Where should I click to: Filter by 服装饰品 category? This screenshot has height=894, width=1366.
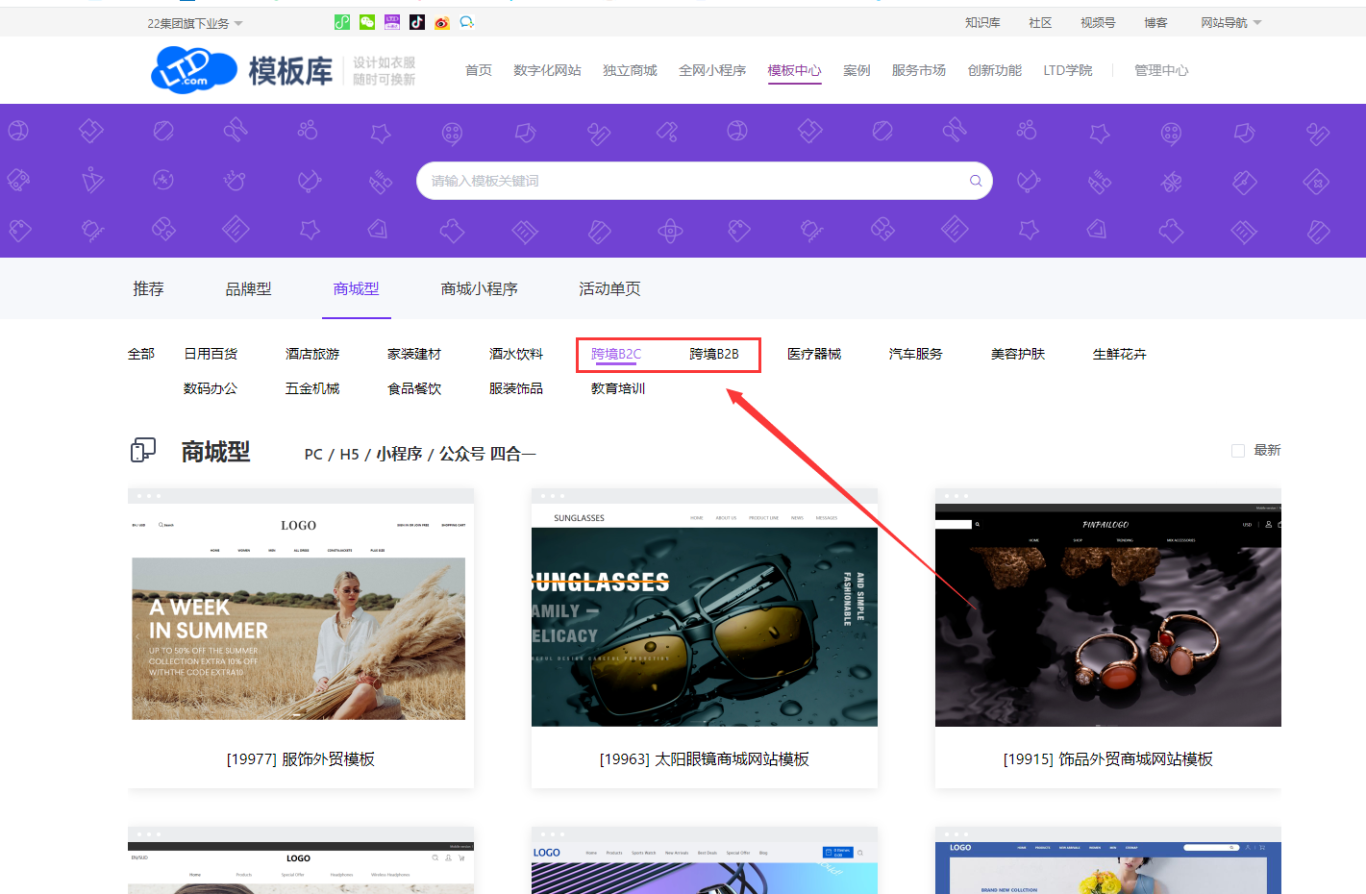[x=516, y=388]
